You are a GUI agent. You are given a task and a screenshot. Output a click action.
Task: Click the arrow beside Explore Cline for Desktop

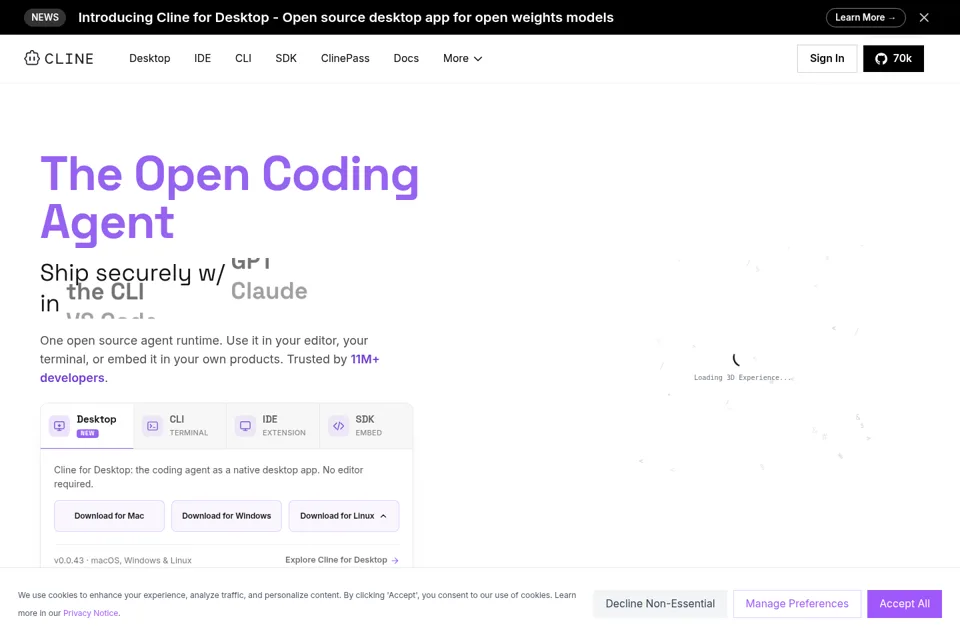tap(395, 560)
